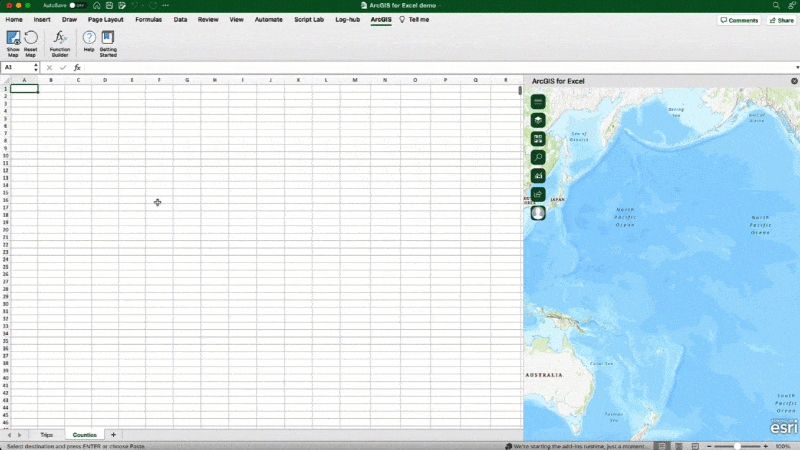Open the Script Lab ribbon tab
Viewport: 800px width, 450px height.
point(309,19)
